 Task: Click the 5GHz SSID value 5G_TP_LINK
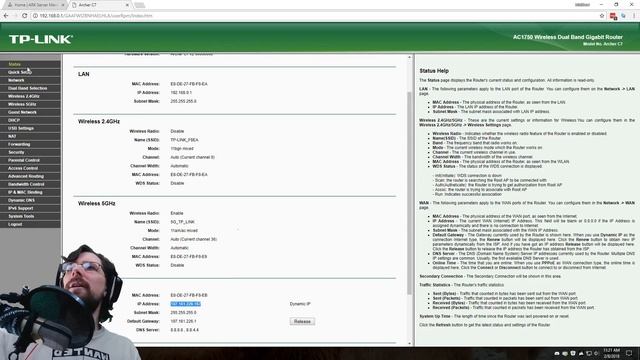(182, 222)
